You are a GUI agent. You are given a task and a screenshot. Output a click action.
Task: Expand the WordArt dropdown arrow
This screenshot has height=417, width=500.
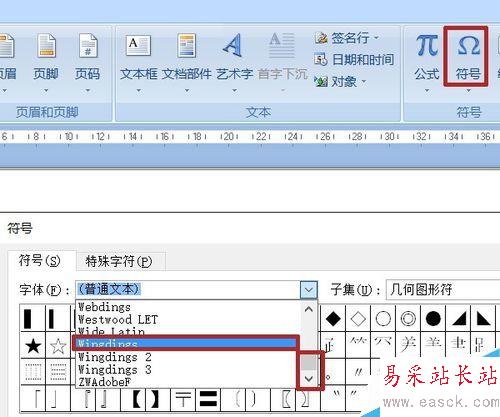coord(234,90)
